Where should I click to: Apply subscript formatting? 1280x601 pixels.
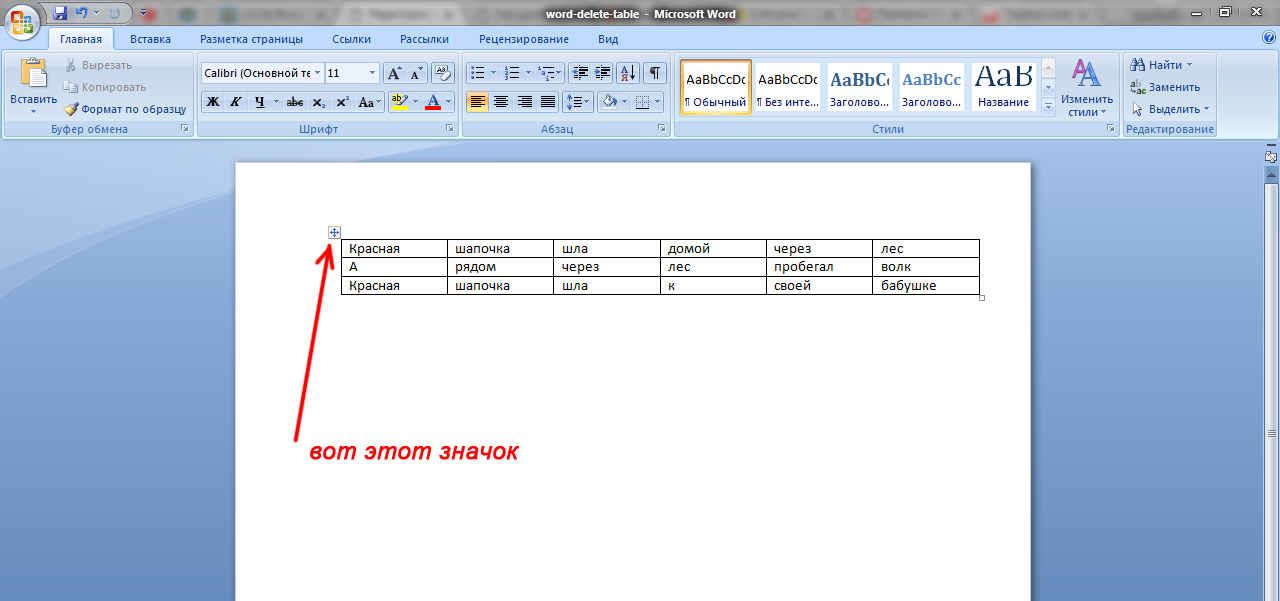point(318,102)
